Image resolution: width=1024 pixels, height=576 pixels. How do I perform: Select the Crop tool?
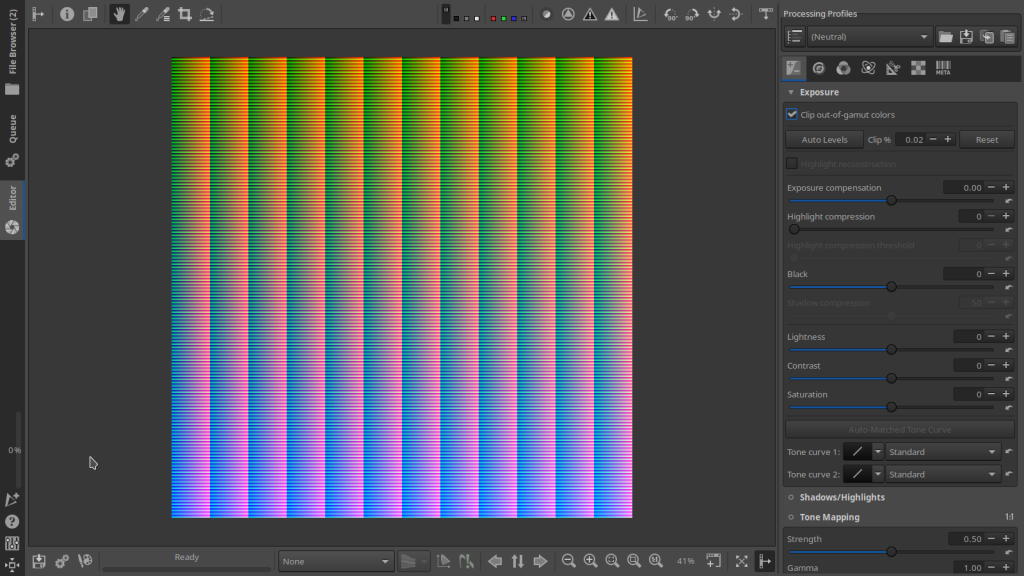[185, 14]
